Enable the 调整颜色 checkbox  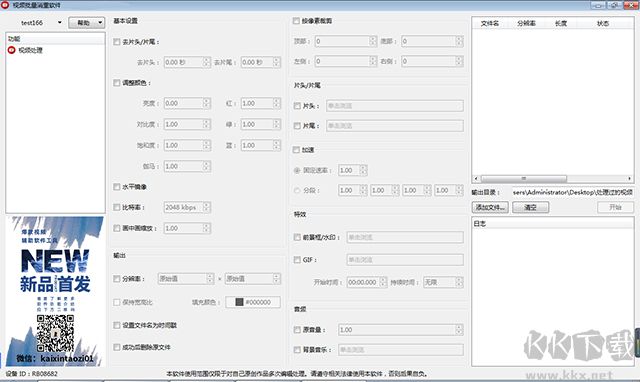tap(117, 83)
